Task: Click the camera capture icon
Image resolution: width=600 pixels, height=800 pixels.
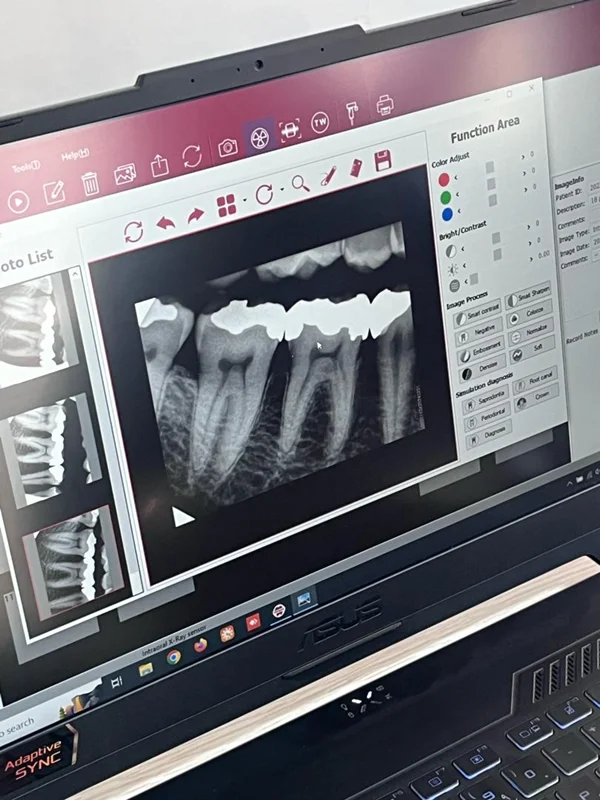Action: point(228,147)
